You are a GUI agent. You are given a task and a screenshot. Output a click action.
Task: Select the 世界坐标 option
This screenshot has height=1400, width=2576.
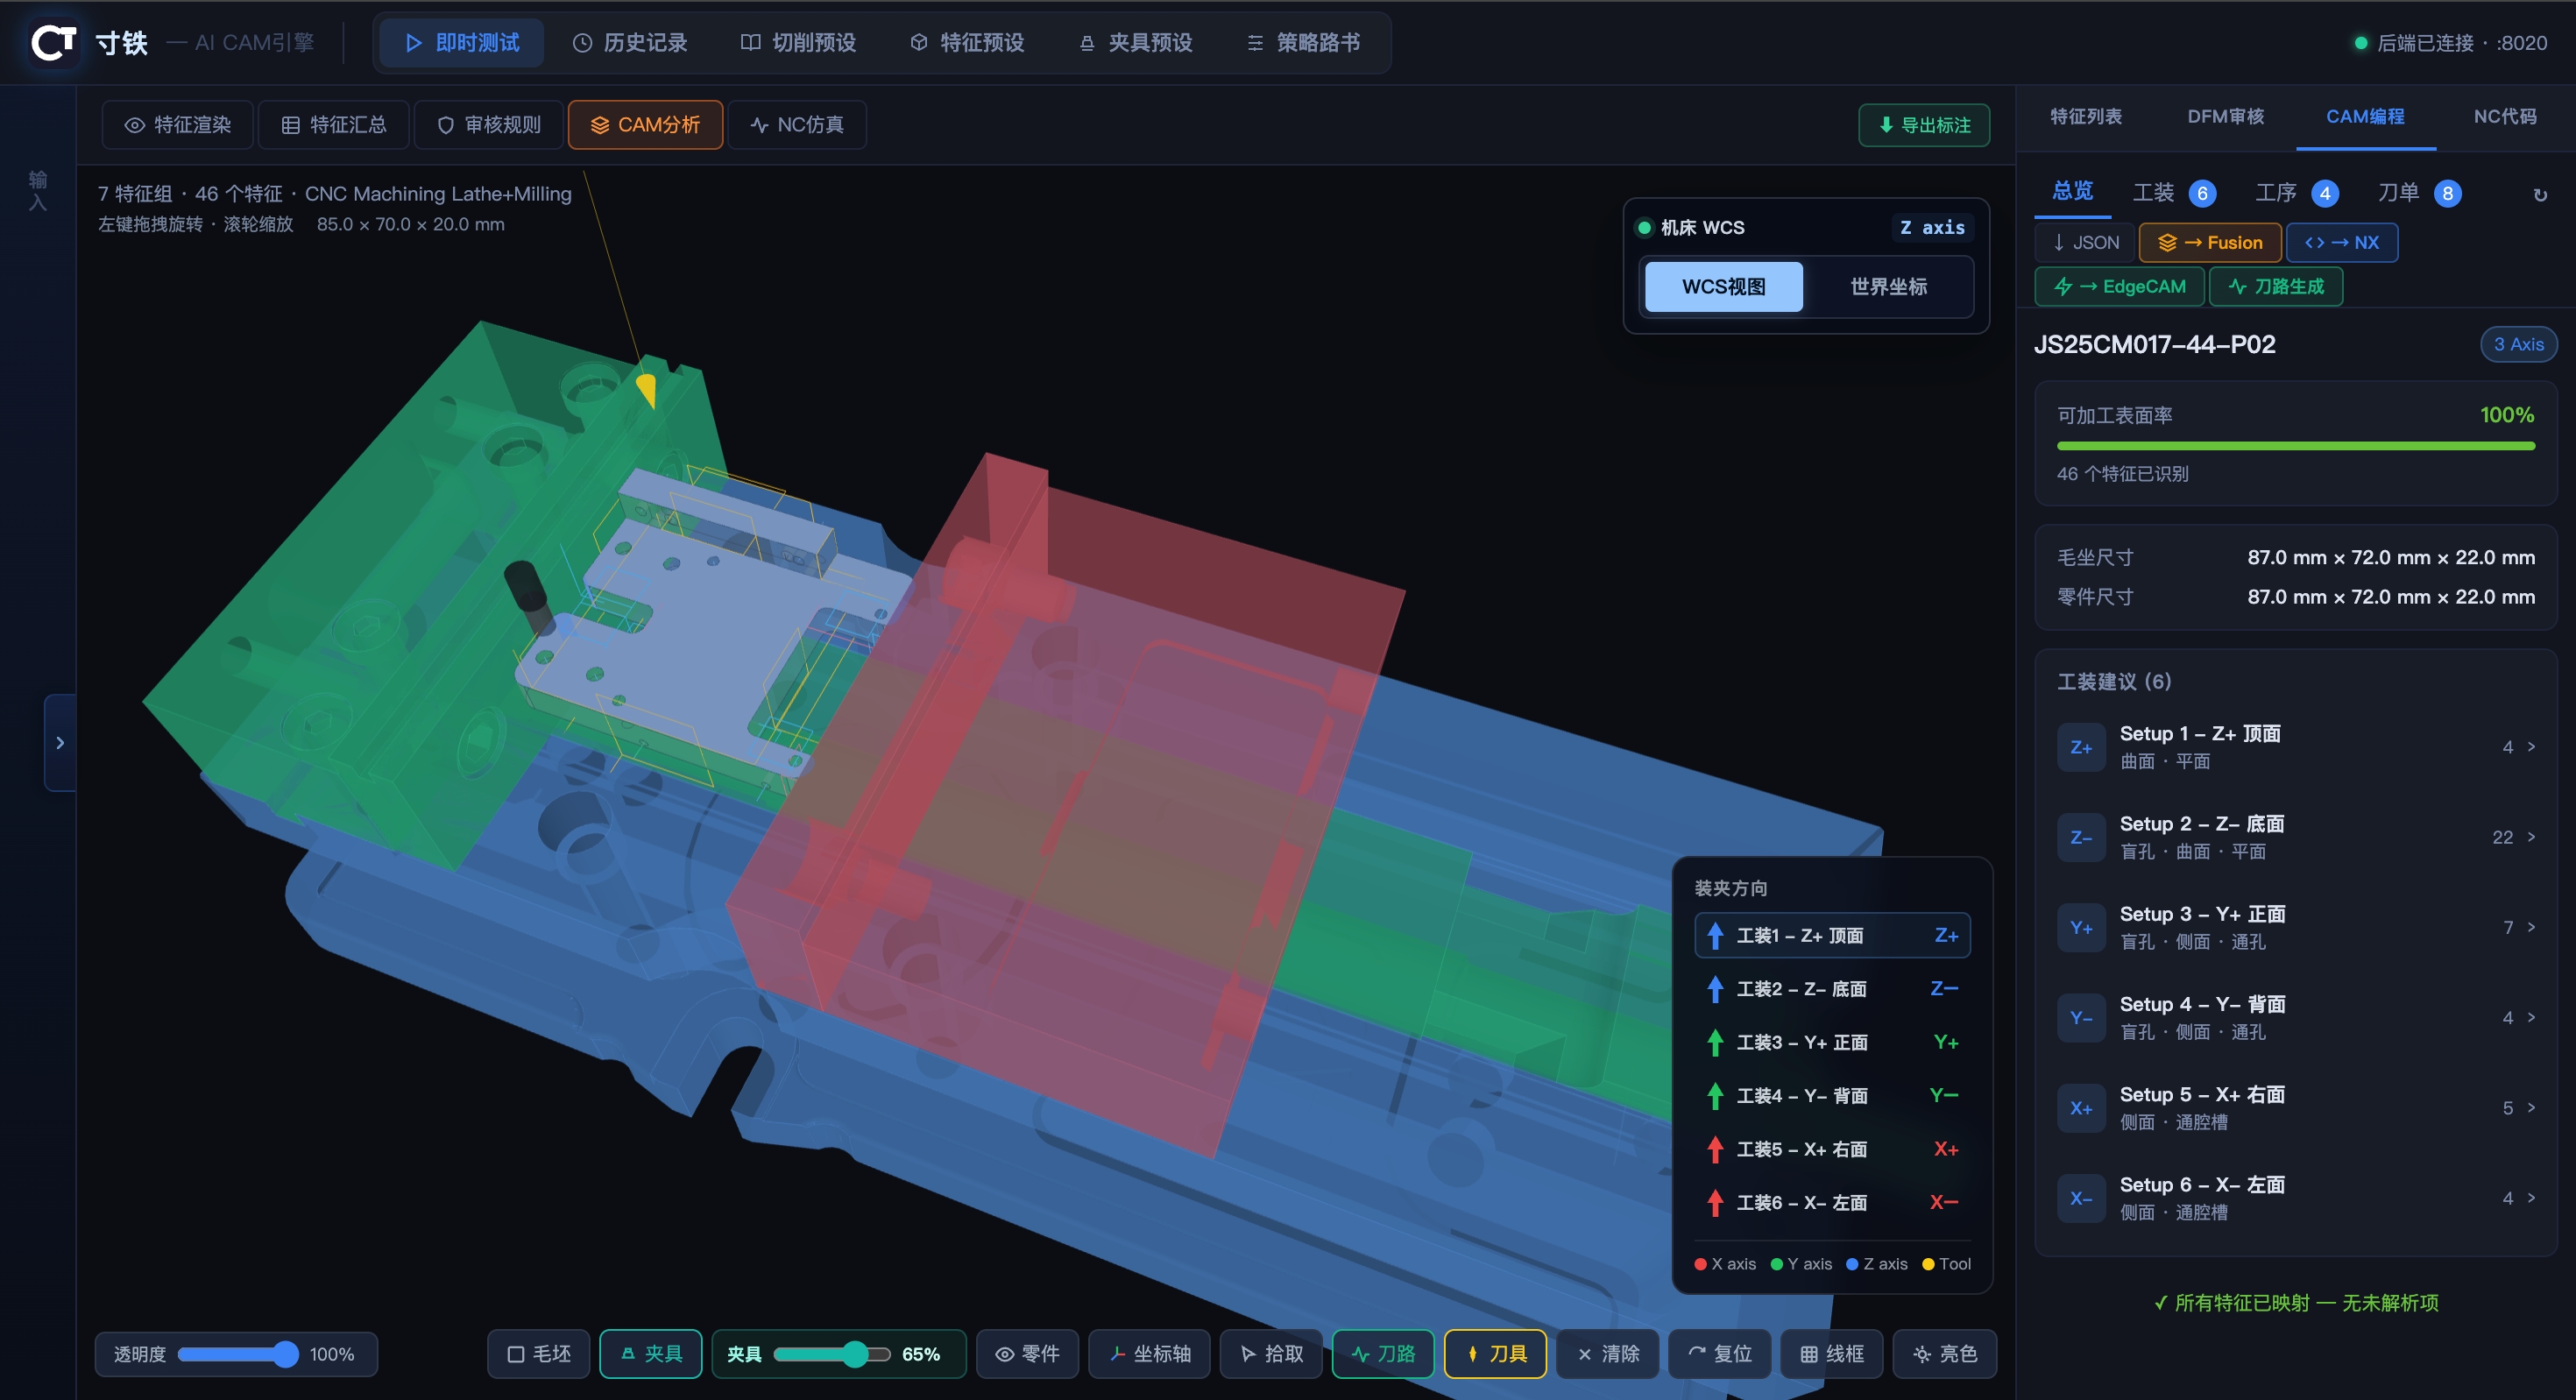[x=1888, y=287]
